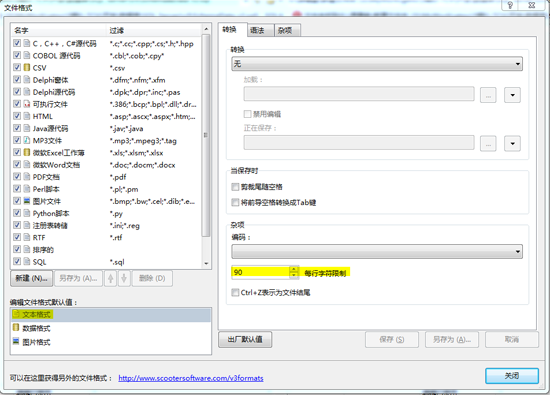This screenshot has width=550, height=395.
Task: Click the move up arrow icon
Action: (x=111, y=279)
